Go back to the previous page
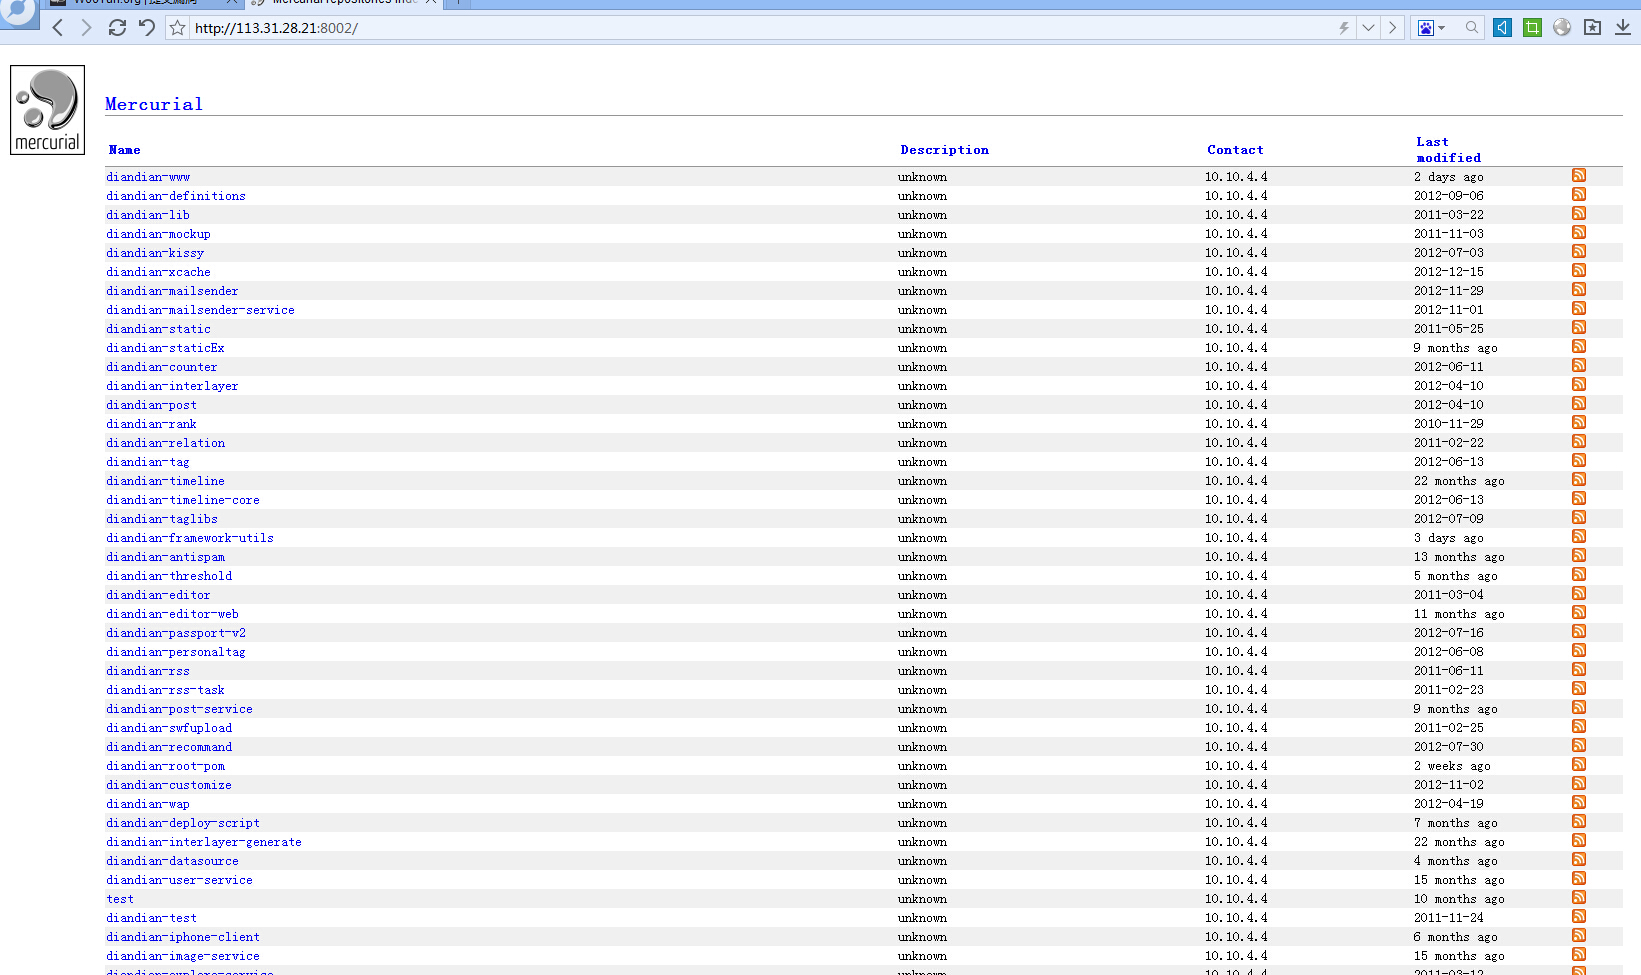 tap(58, 28)
